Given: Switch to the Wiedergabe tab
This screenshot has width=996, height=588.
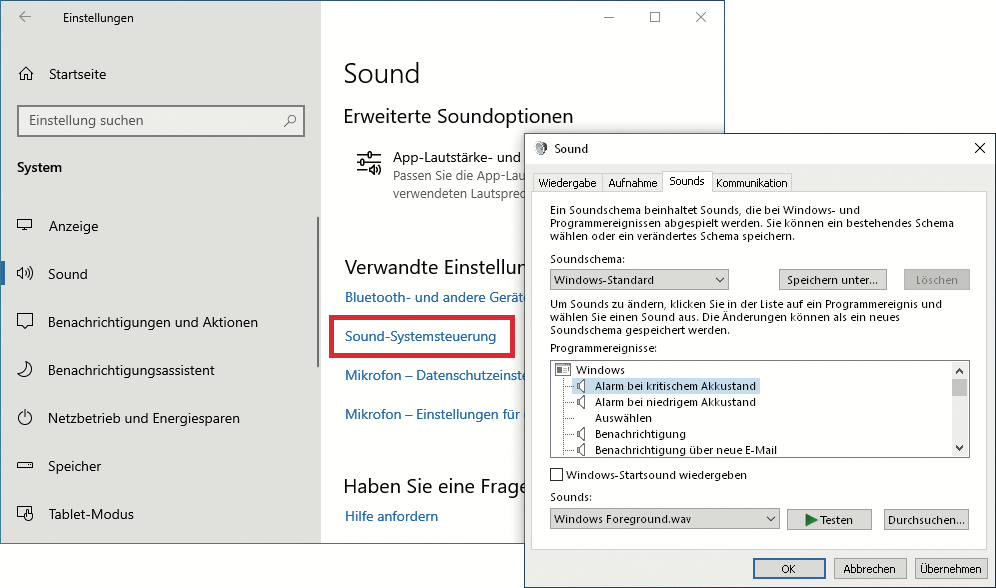Looking at the screenshot, I should (568, 183).
